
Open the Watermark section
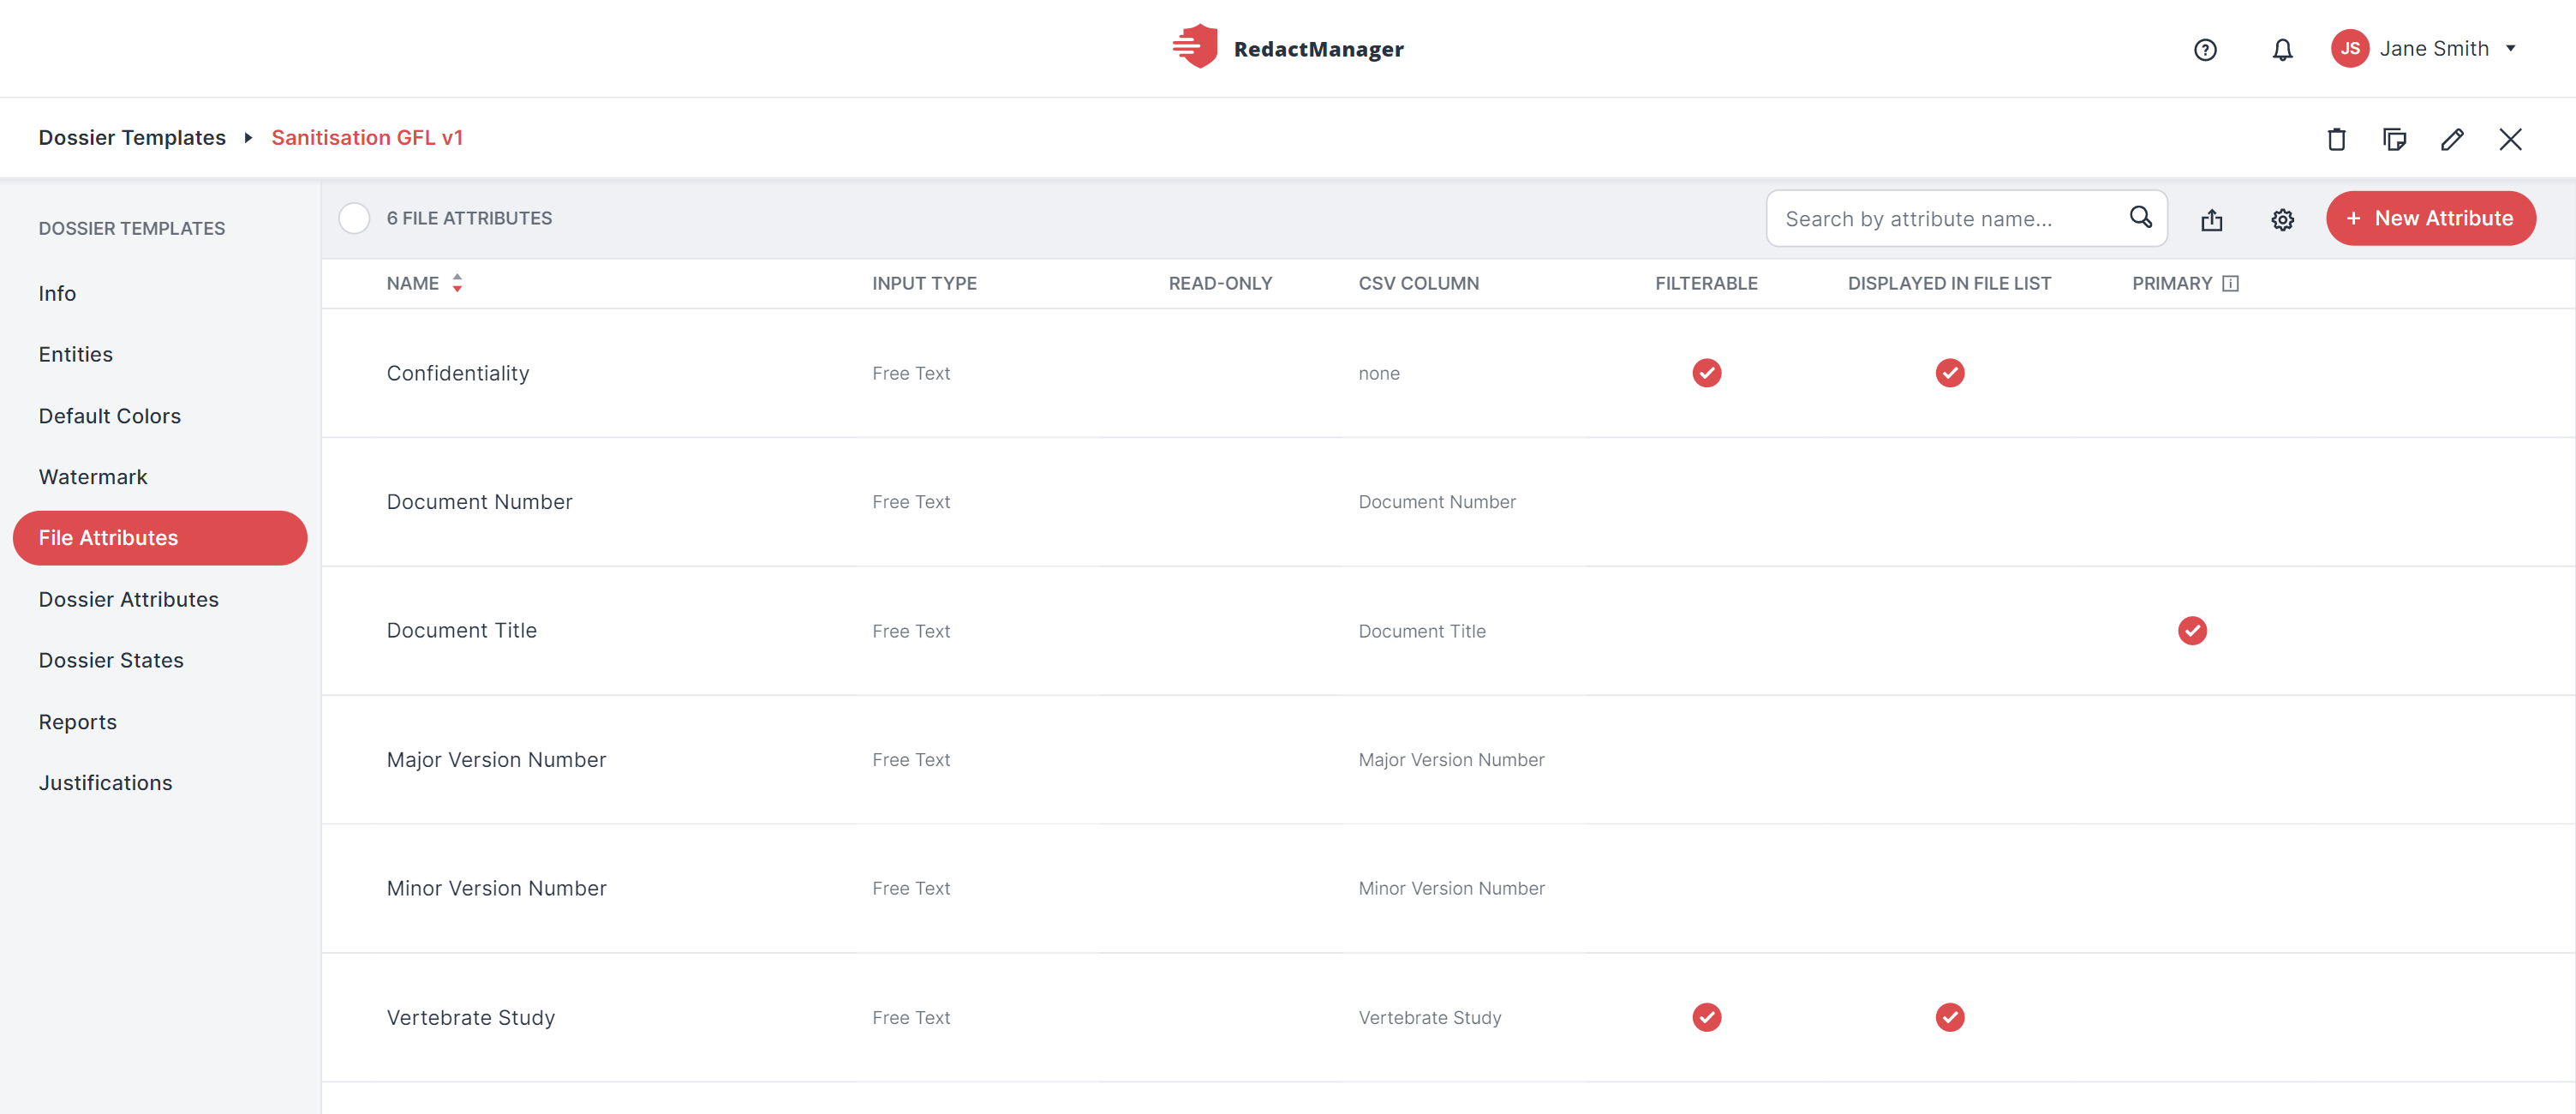tap(92, 477)
